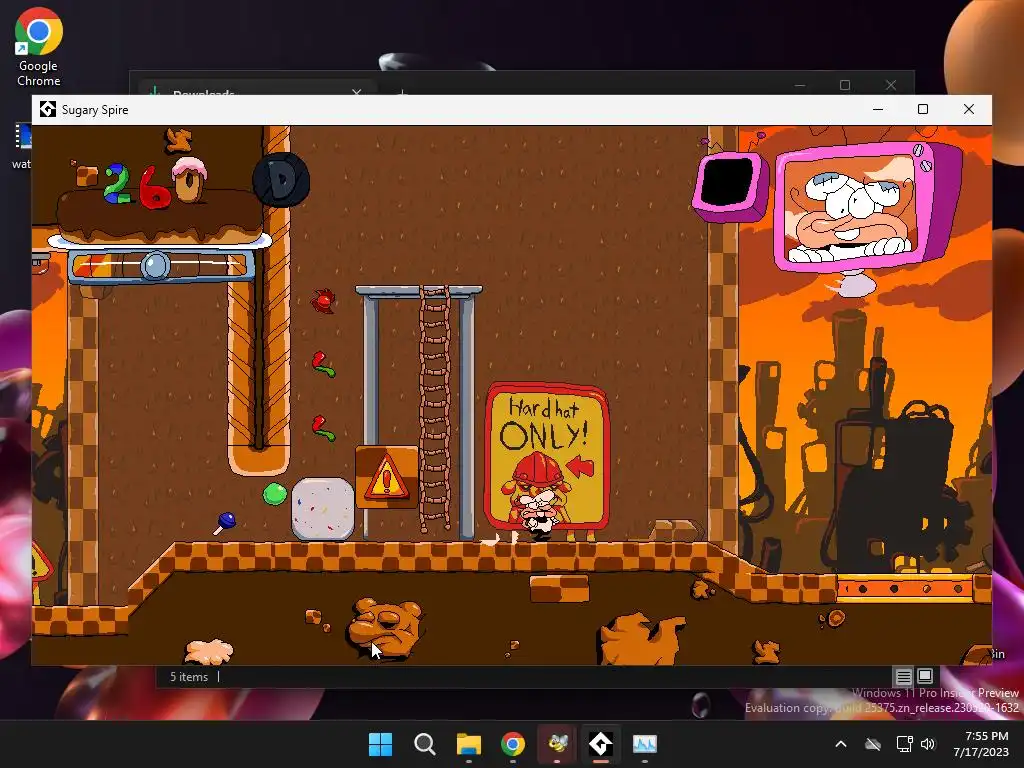Click the blue lollipop collectible
Image resolution: width=1024 pixels, height=768 pixels.
(225, 523)
